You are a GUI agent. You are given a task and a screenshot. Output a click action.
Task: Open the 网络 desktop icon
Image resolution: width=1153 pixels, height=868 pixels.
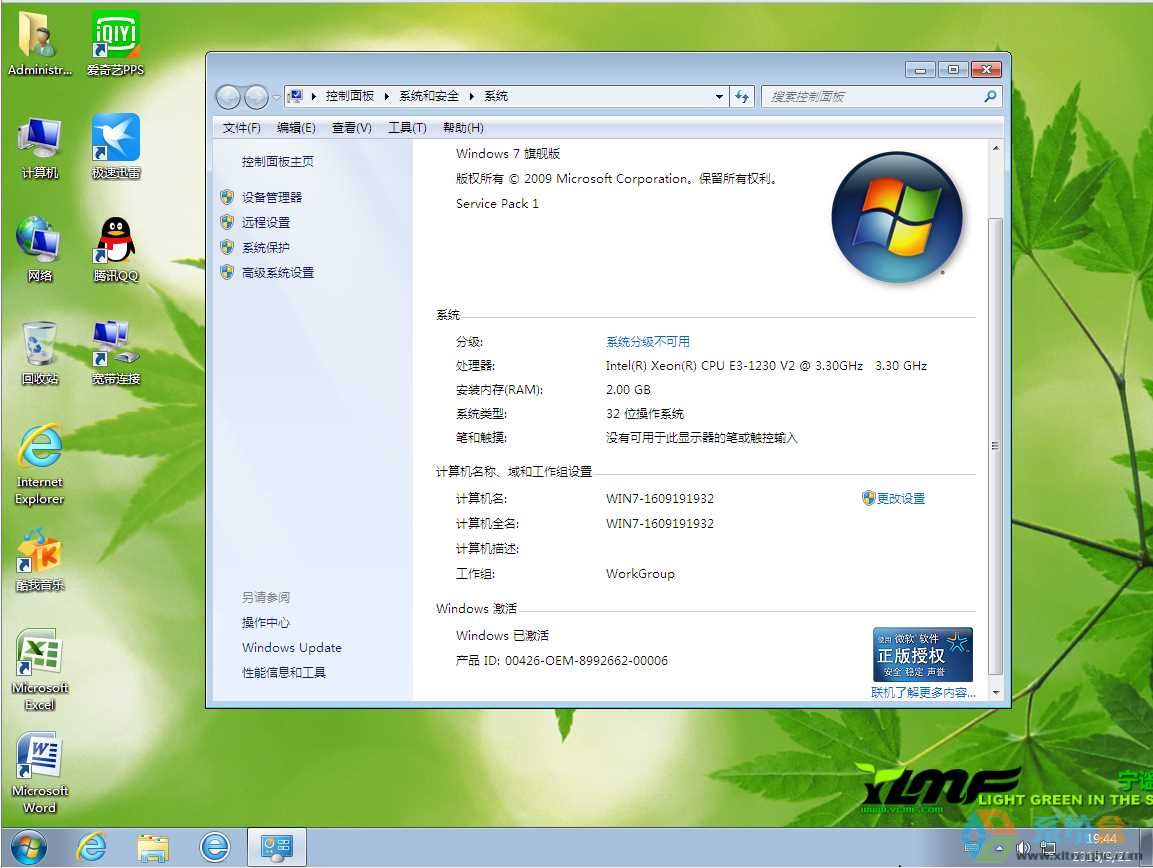pos(40,250)
